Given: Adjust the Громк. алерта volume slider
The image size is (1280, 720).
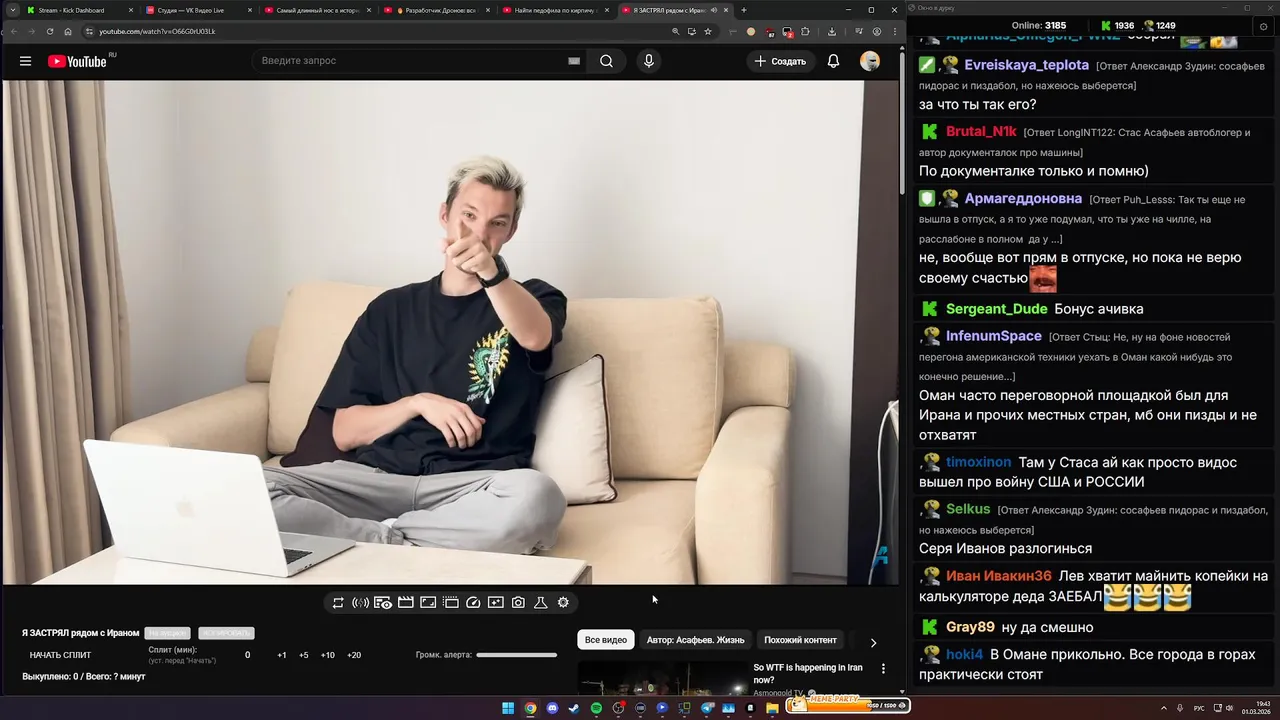Looking at the screenshot, I should [x=516, y=655].
